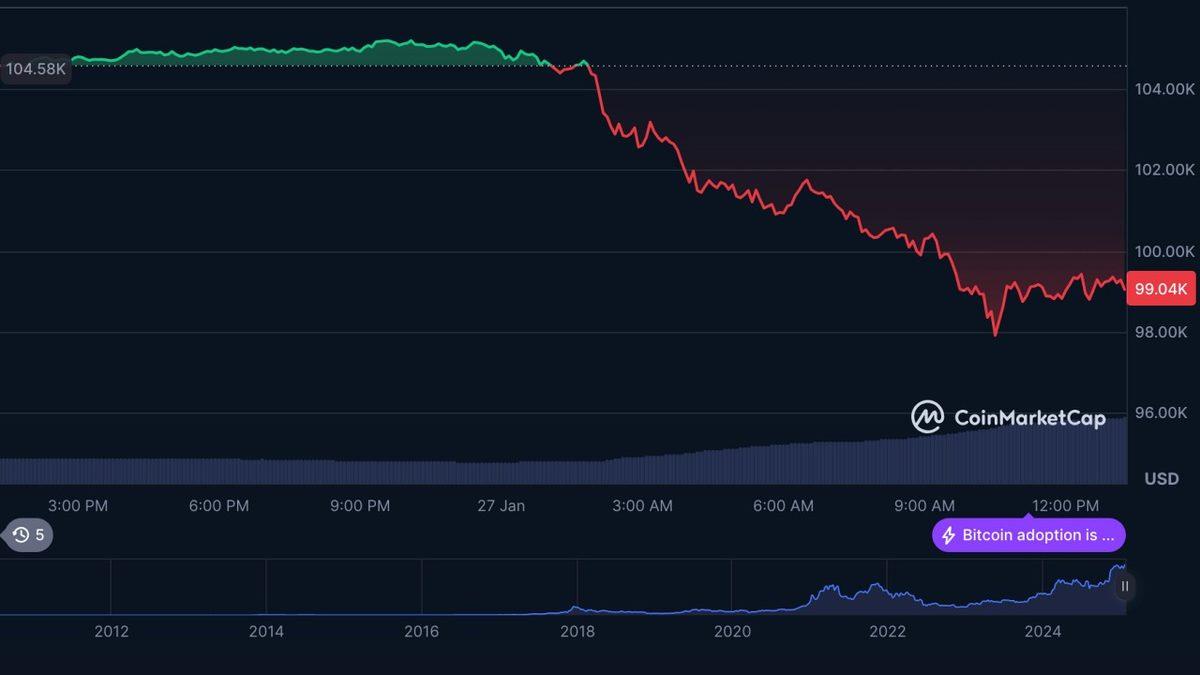The height and width of the screenshot is (675, 1200).
Task: Select the 2024 label on the timeline
Action: point(1044,631)
